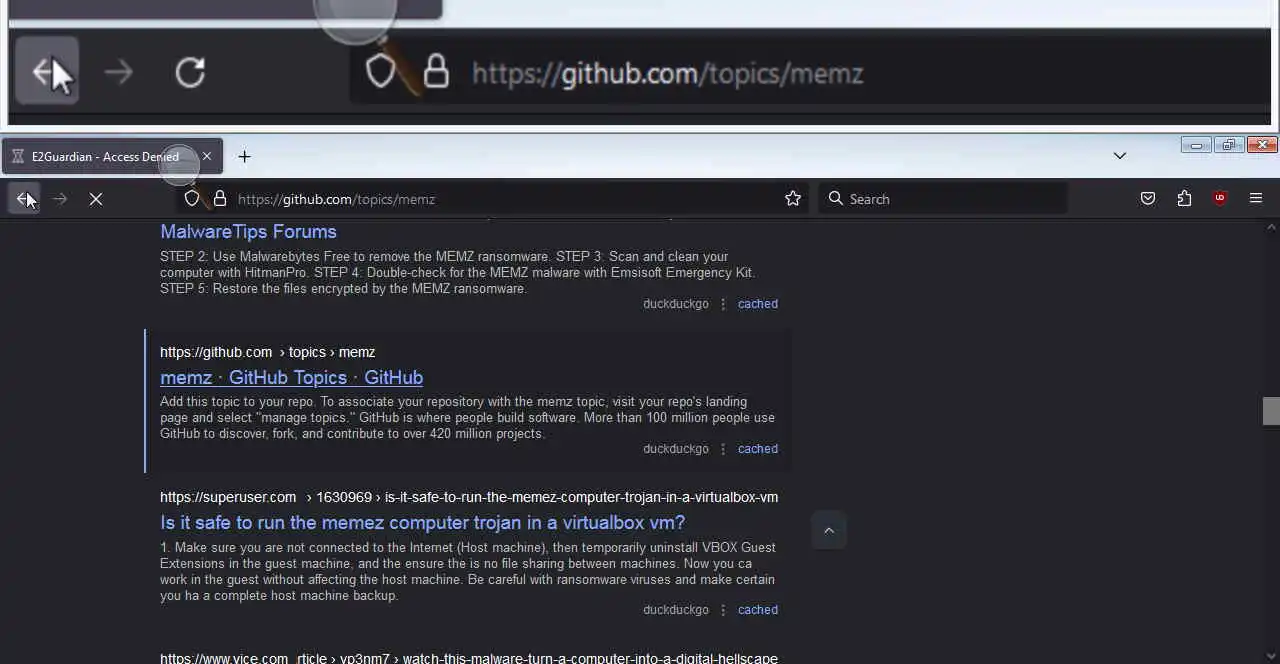Close the E2Guardian Access Denied tab
Viewport: 1280px width, 664px height.
207,156
